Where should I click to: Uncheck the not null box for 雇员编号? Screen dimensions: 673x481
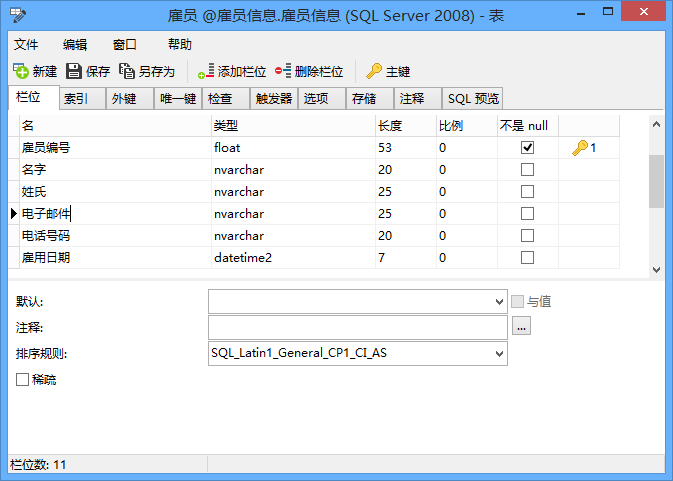[527, 148]
